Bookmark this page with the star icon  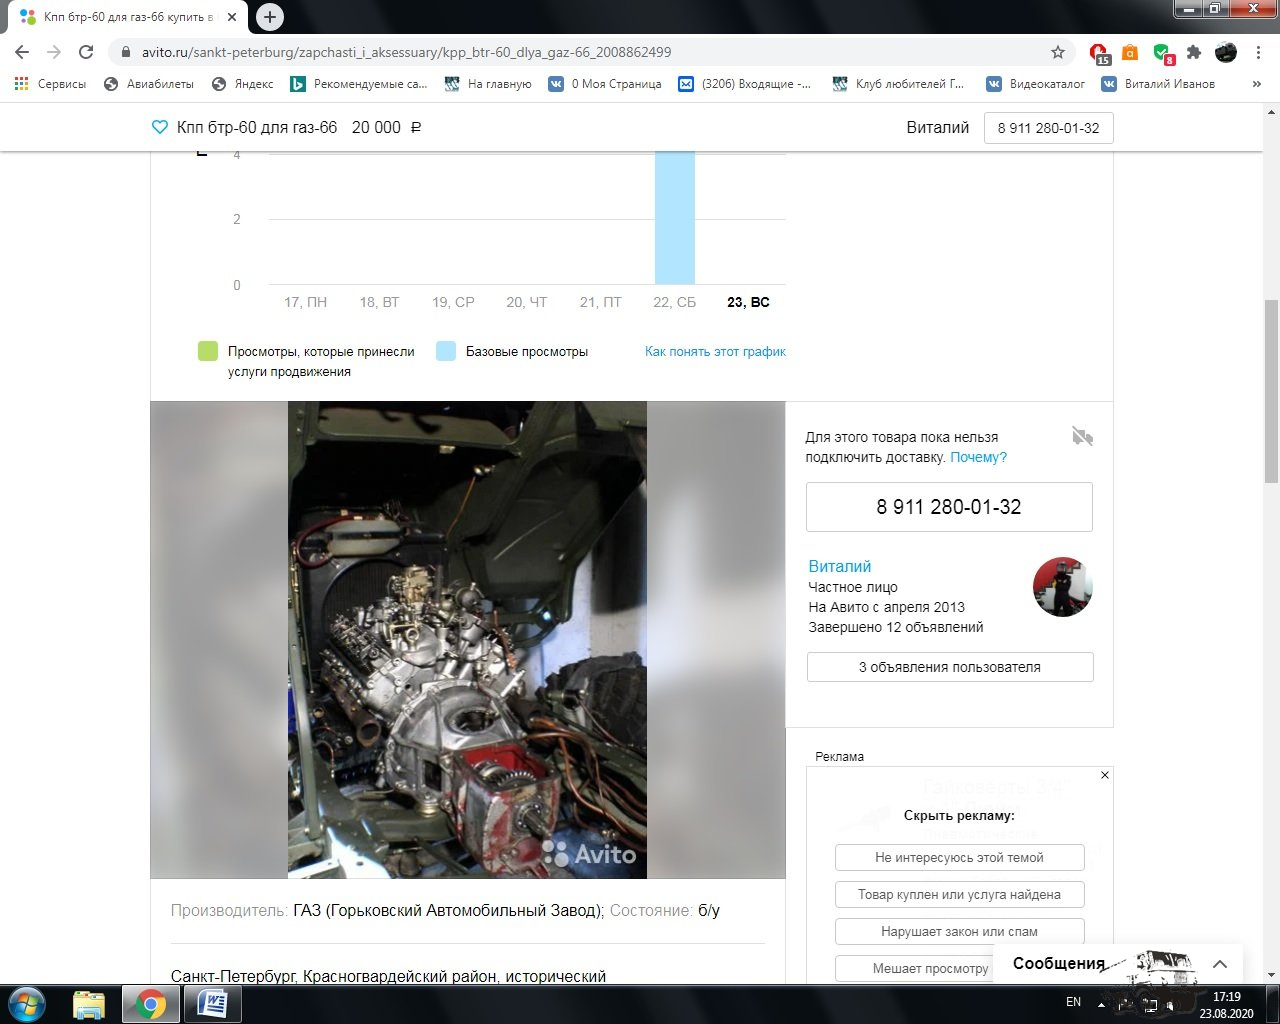[1058, 52]
